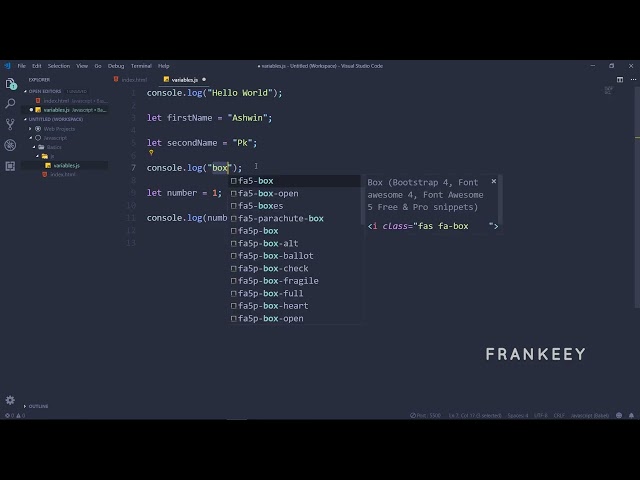This screenshot has height=480, width=640.
Task: Select variables.js in the Open Editors list
Action: (65, 110)
